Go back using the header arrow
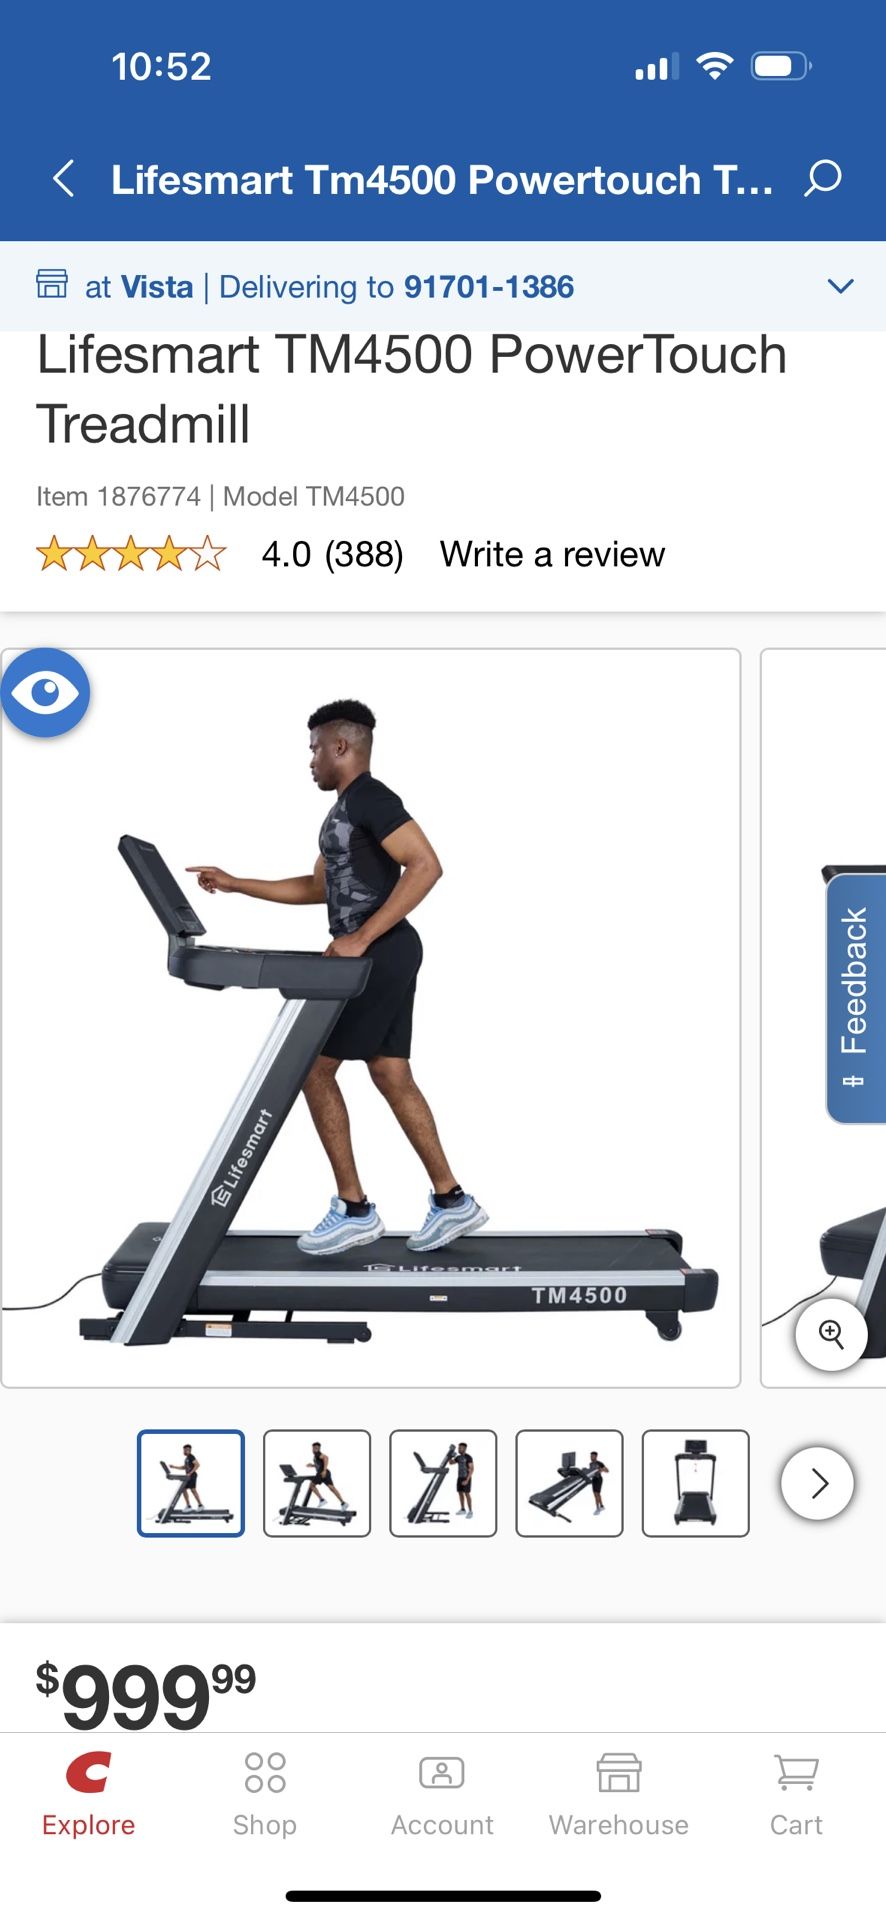Image resolution: width=886 pixels, height=1920 pixels. (x=64, y=179)
